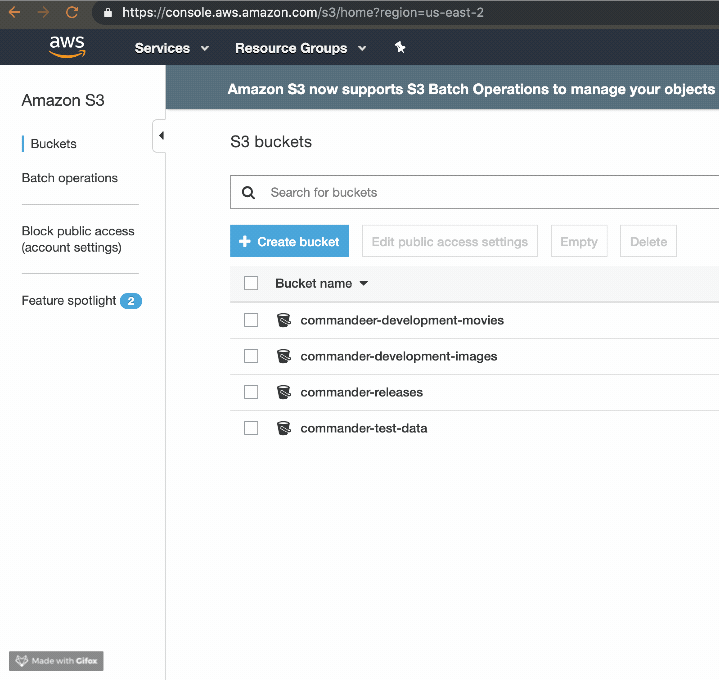
Task: Click bucket icon for commander-development-images
Action: [284, 356]
